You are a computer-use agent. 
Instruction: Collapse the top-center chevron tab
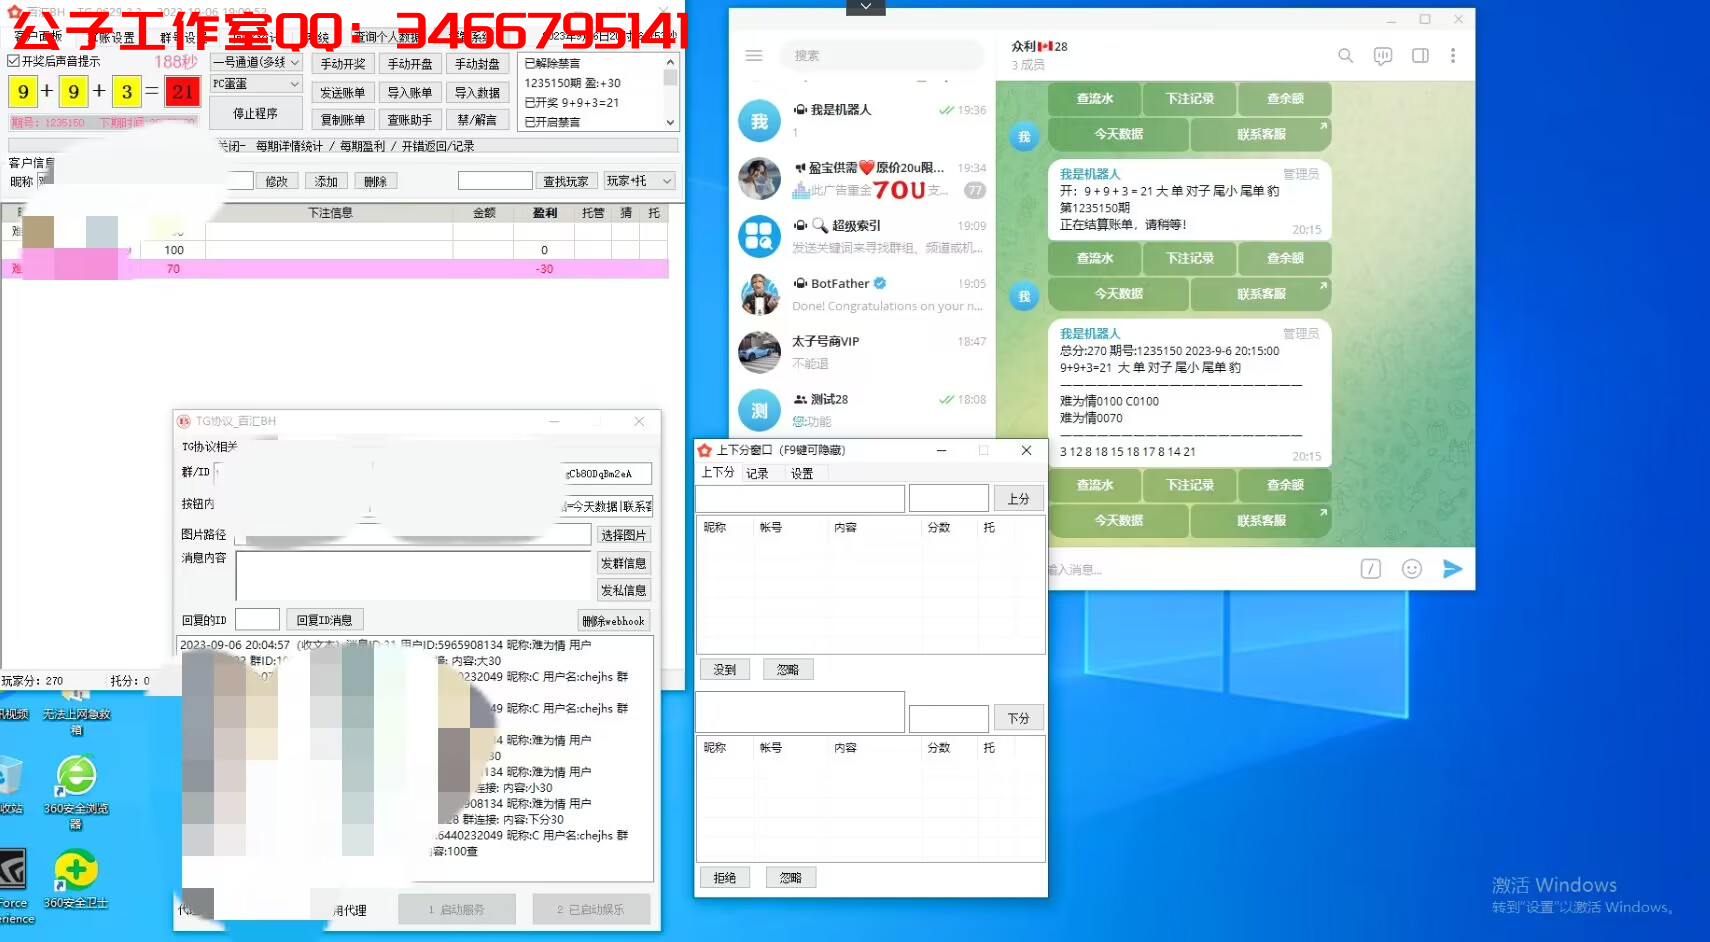point(866,7)
